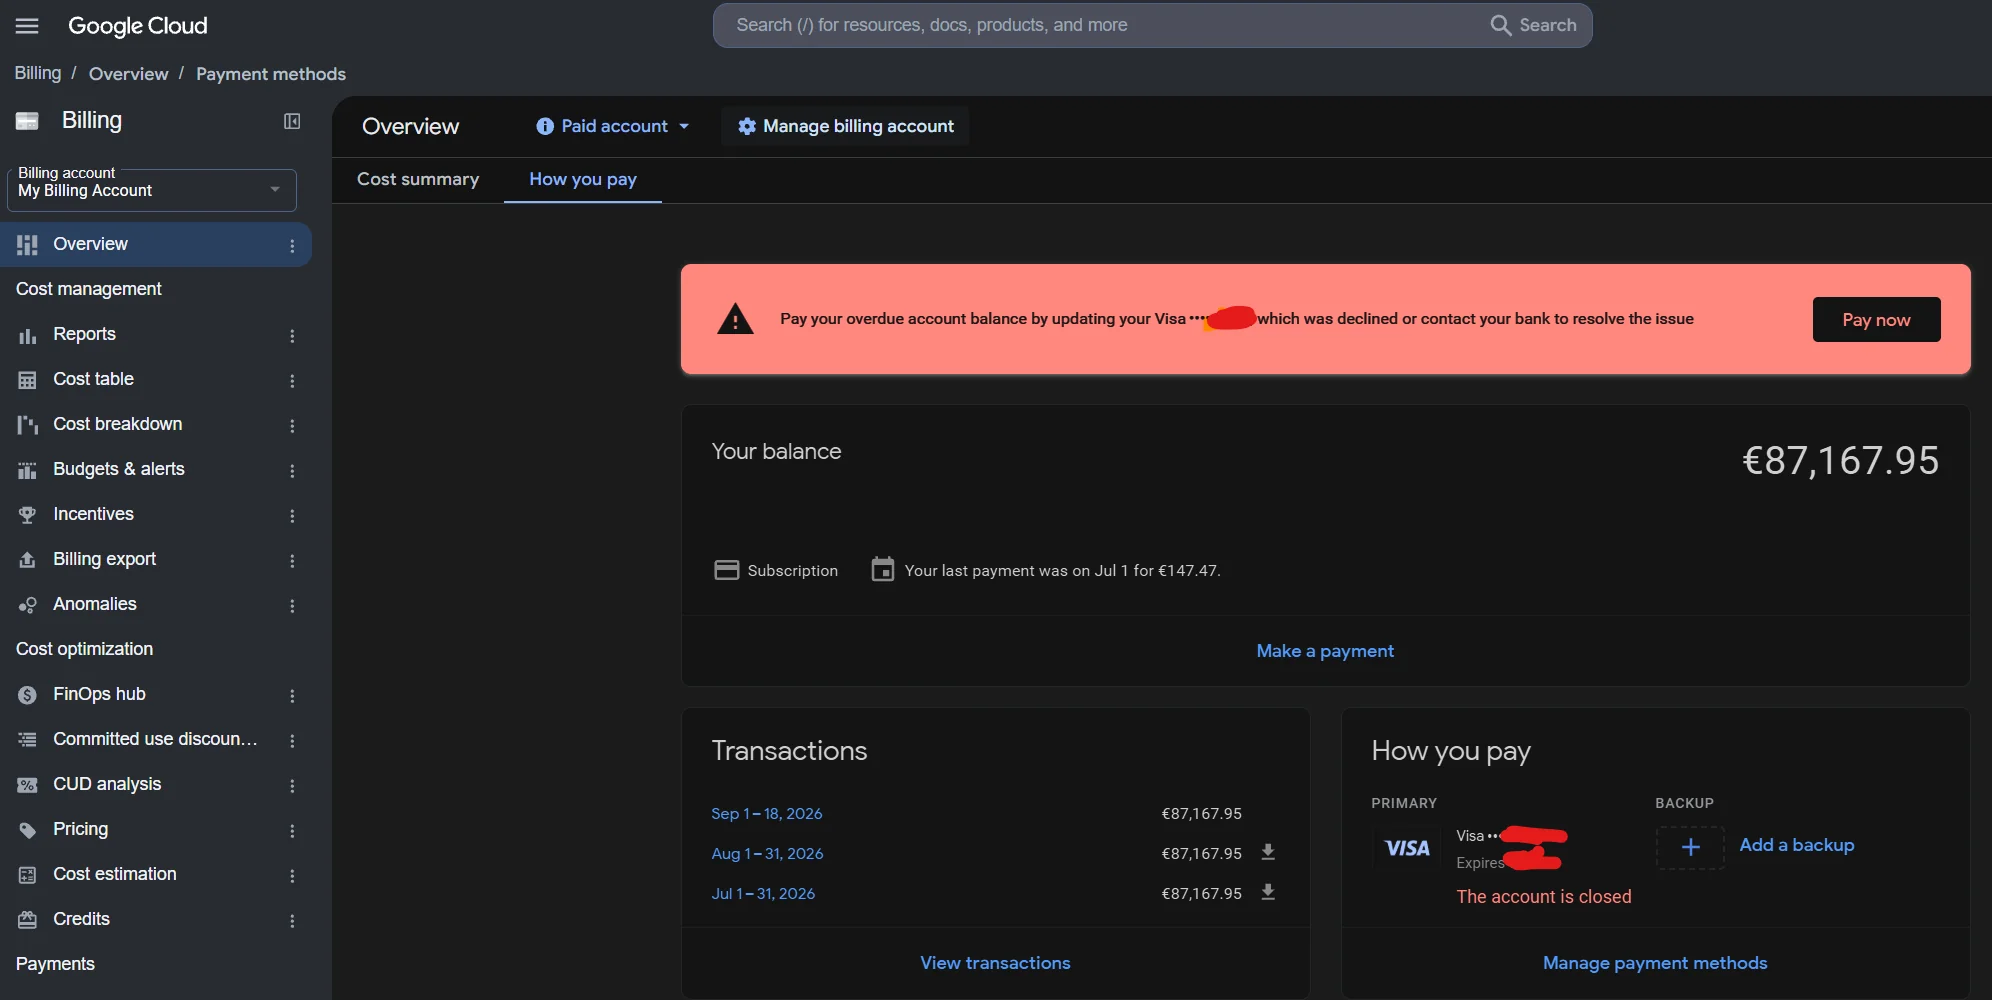Open more options for Cost table
Viewport: 1992px width, 1000px height.
pyautogui.click(x=292, y=381)
